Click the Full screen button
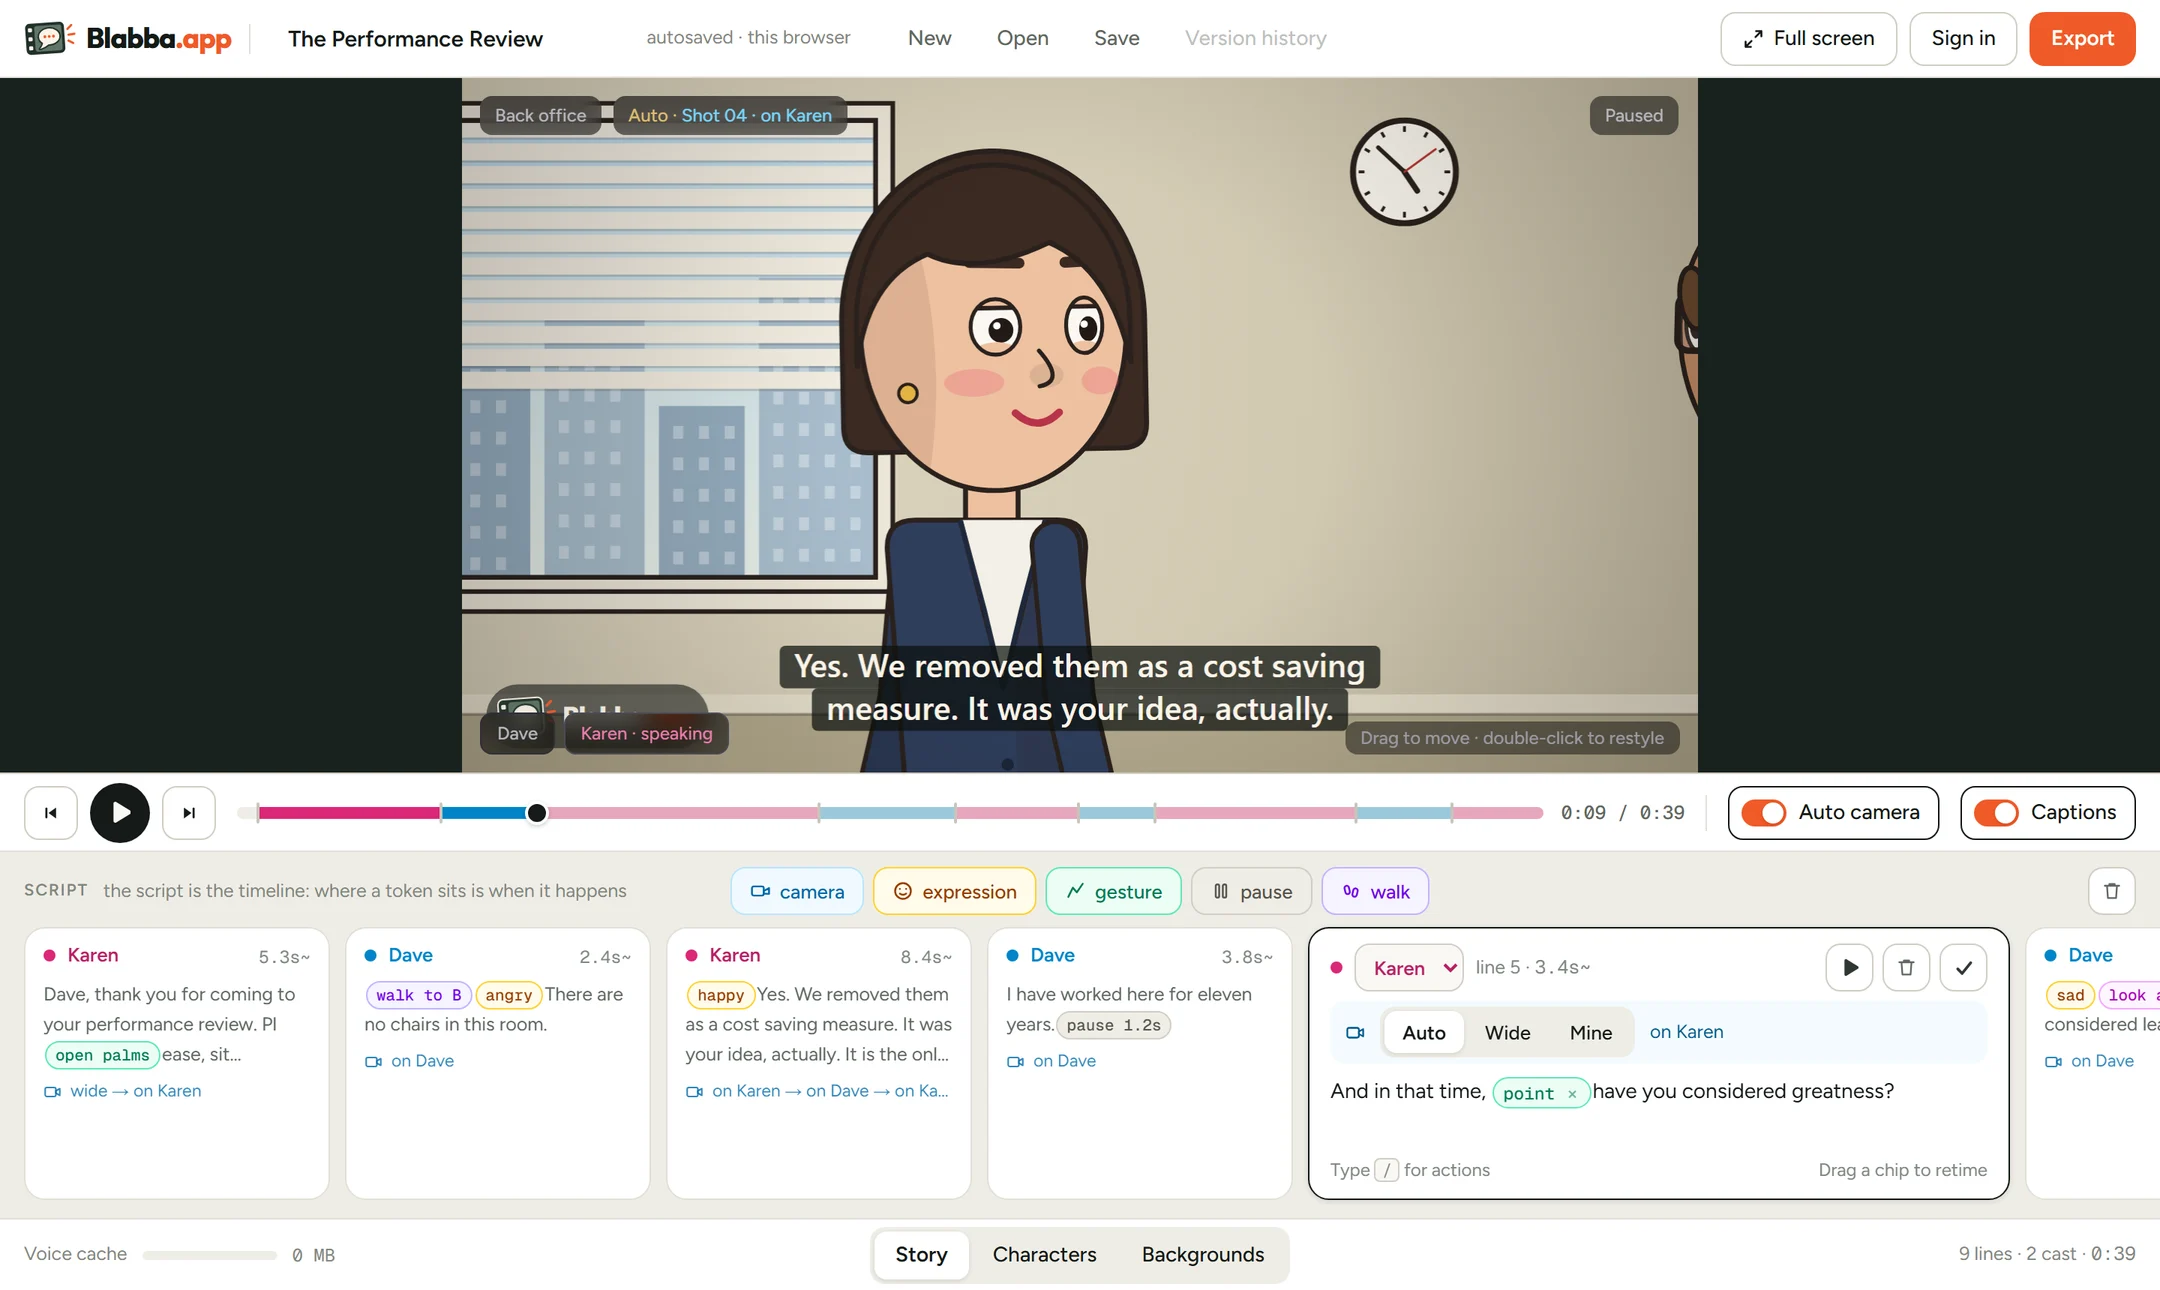Screen dimensions: 2160x1290 coord(1808,38)
